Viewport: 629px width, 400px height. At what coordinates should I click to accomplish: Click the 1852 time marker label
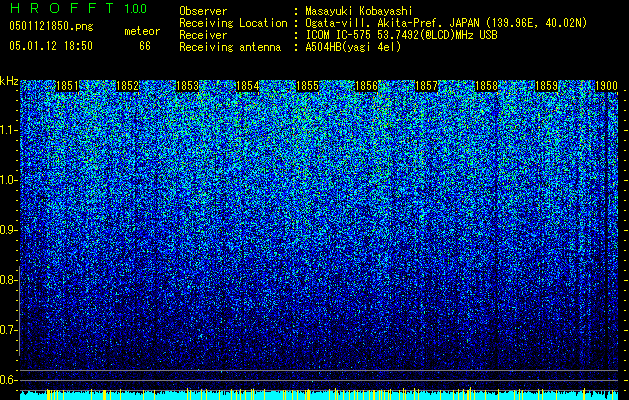(128, 86)
